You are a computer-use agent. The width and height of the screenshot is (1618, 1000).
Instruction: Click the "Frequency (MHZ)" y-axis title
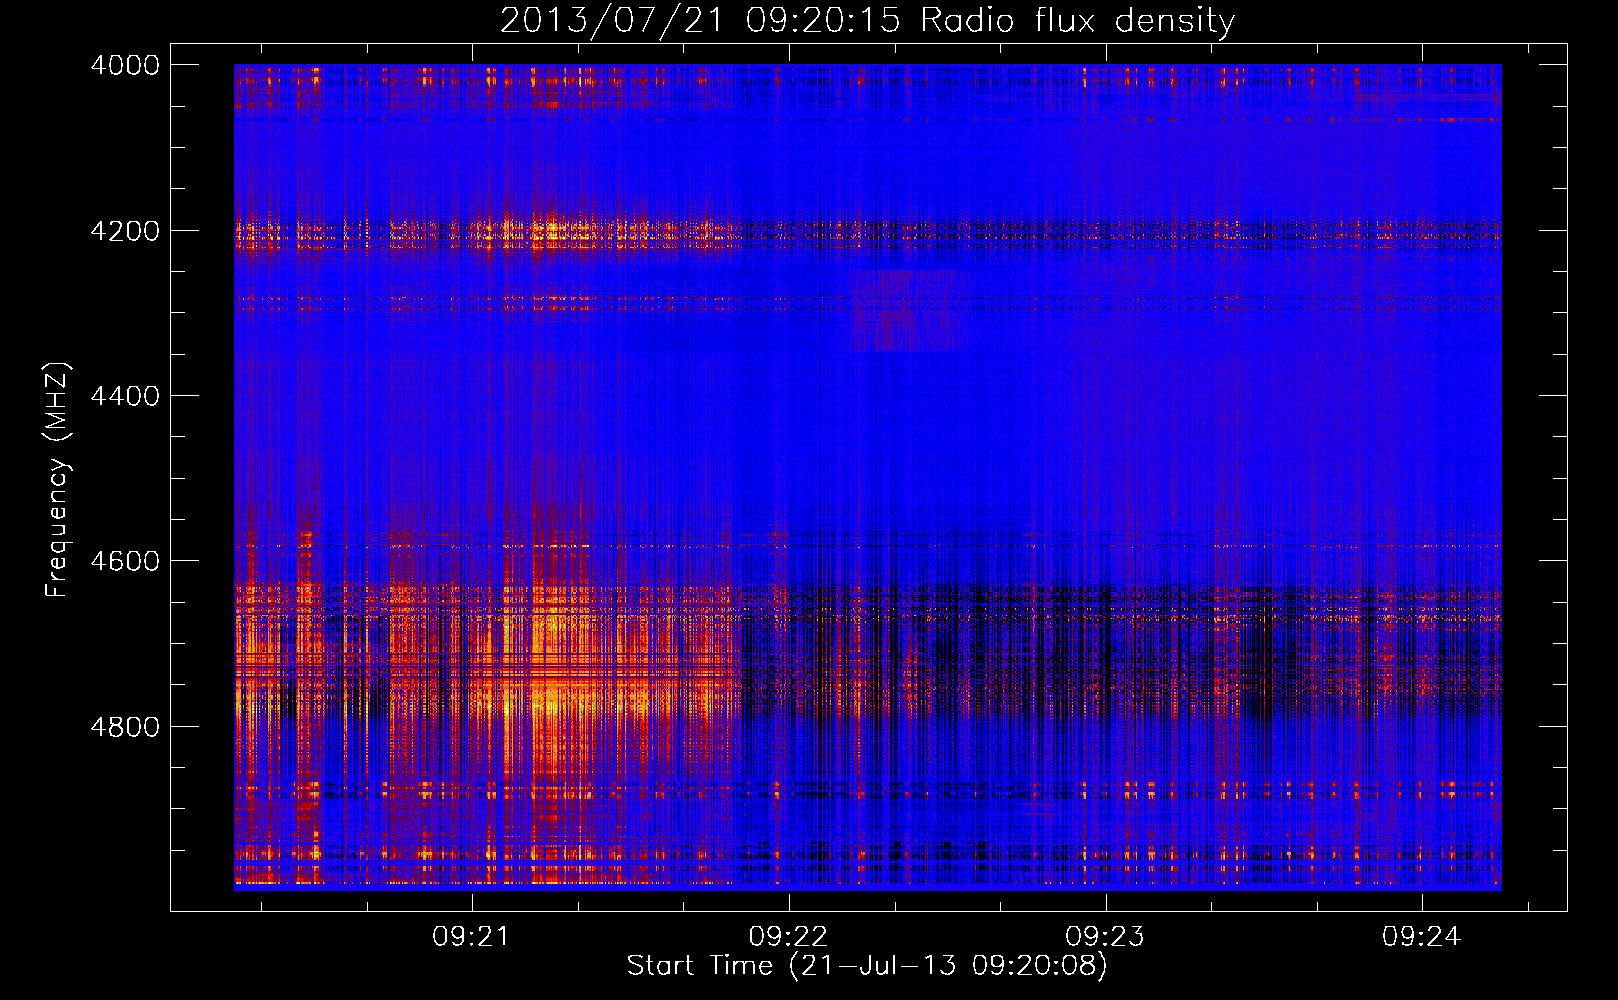[58, 480]
